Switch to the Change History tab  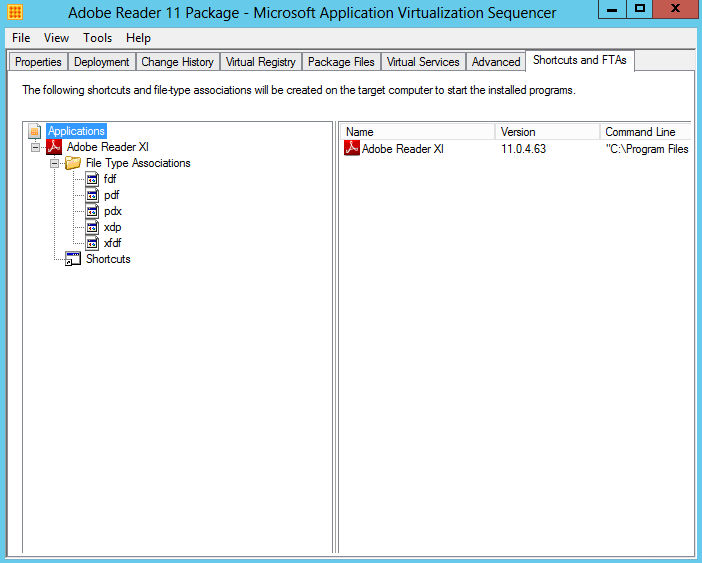(177, 62)
